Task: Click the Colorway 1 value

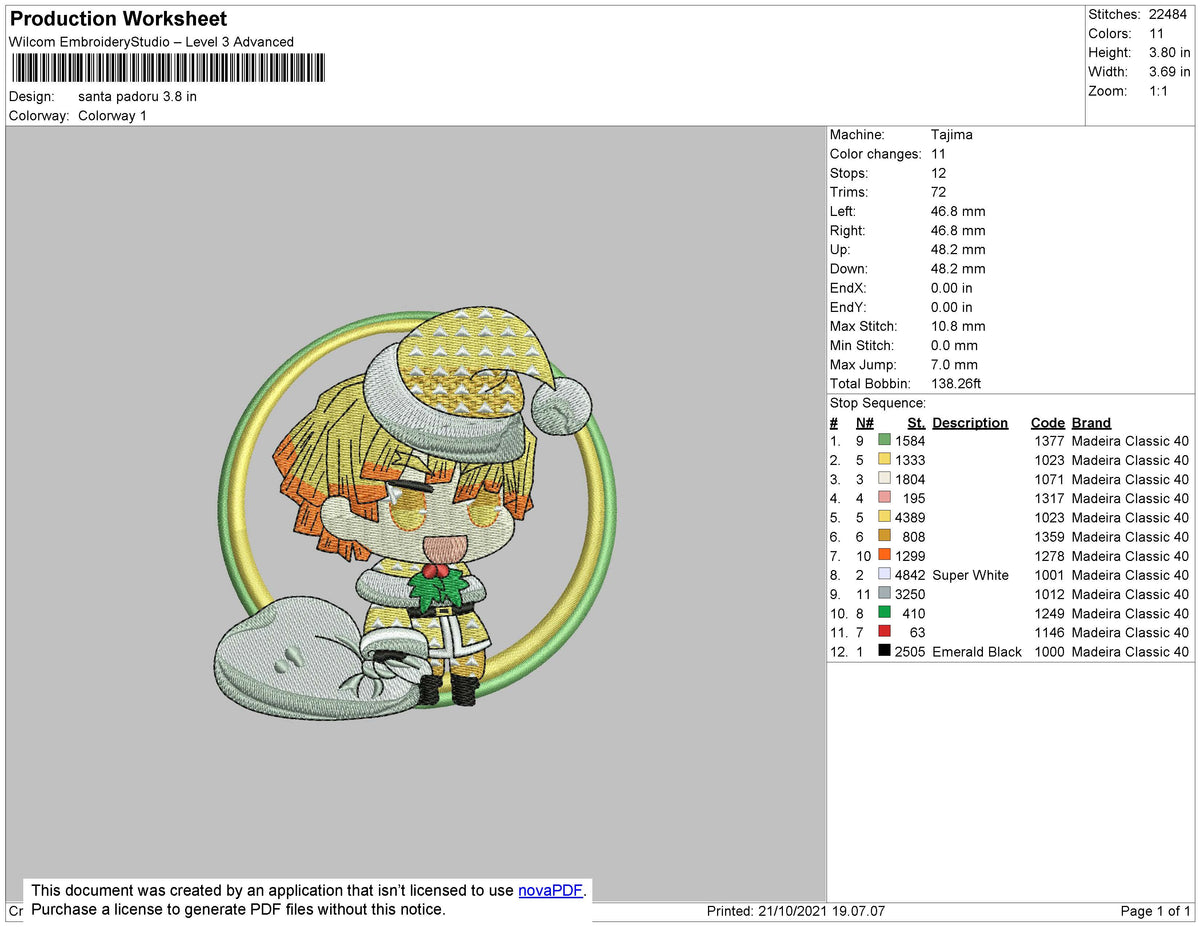Action: click(112, 115)
